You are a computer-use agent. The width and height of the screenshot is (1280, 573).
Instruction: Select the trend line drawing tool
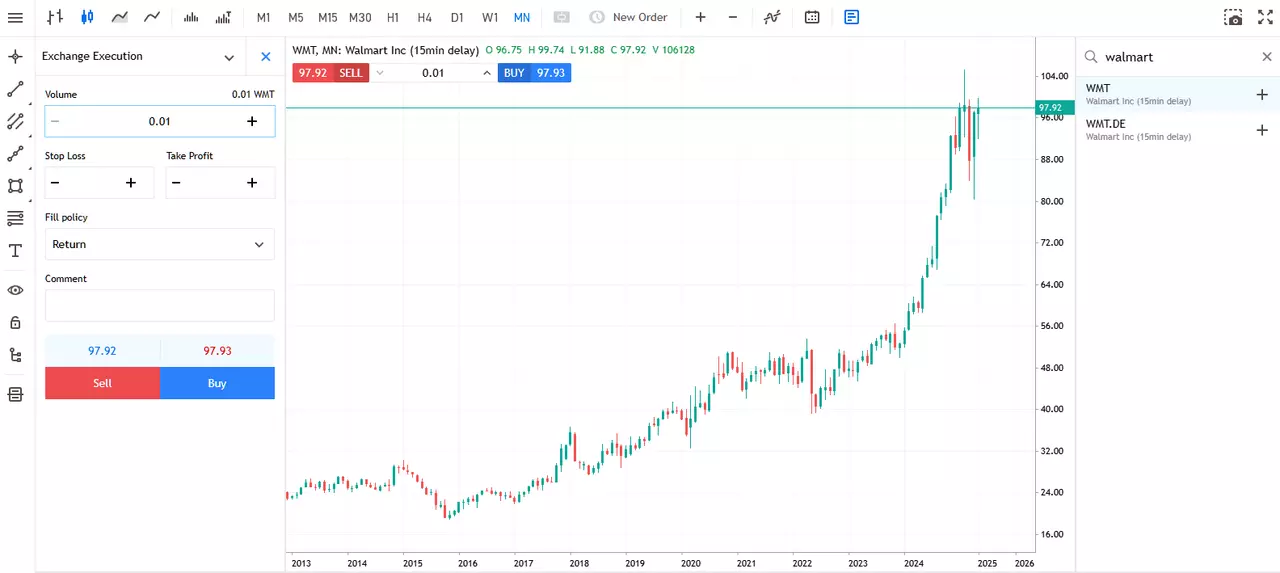(15, 89)
